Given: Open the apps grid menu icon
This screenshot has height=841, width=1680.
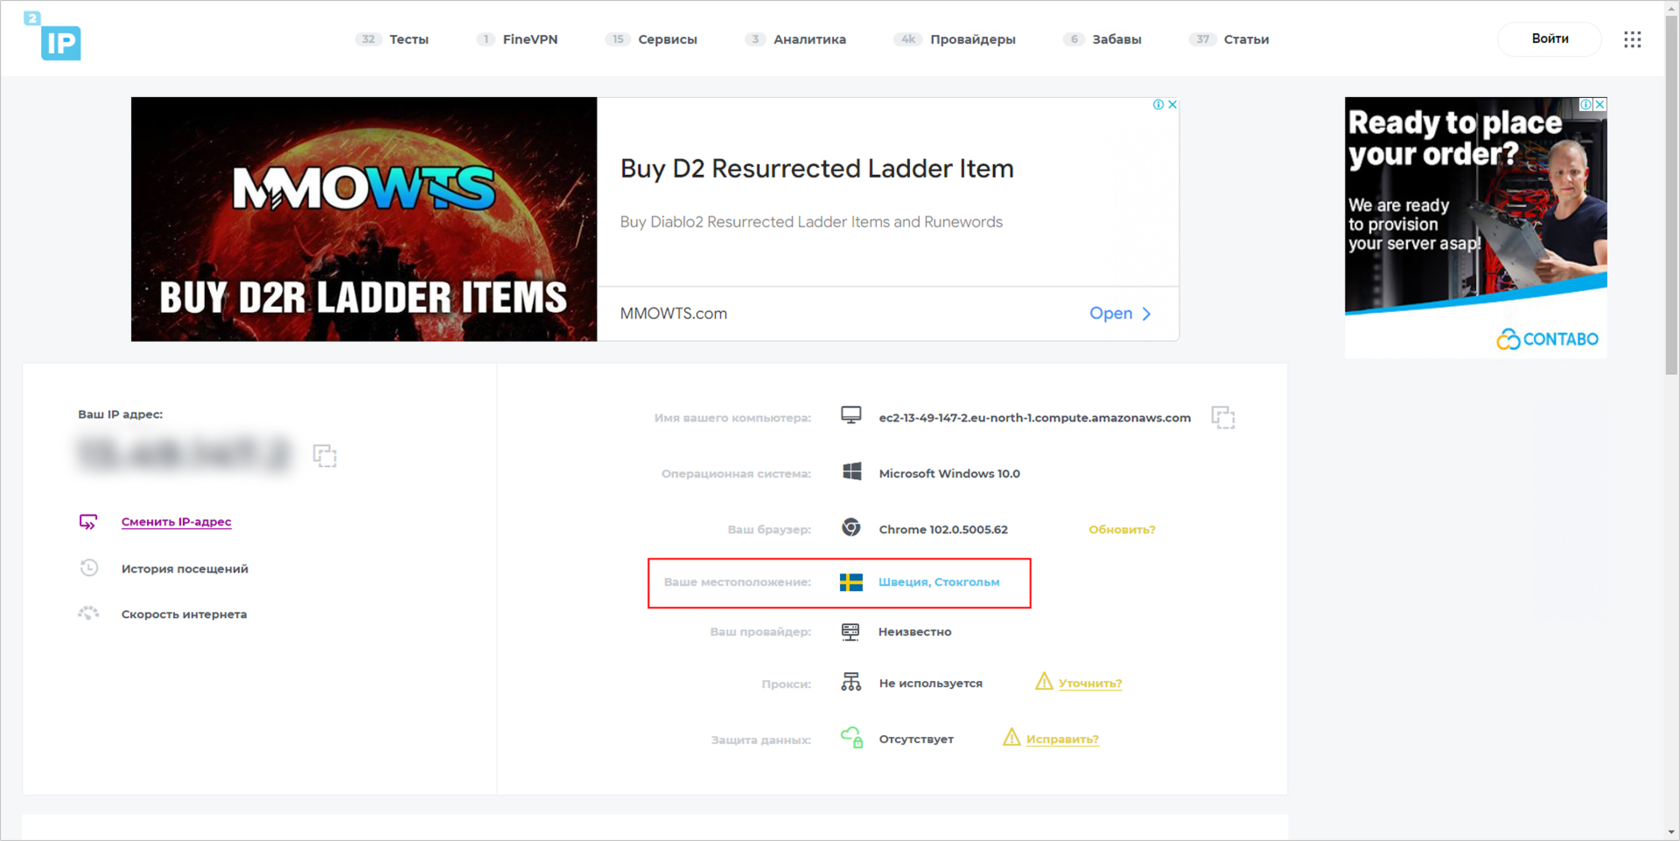Looking at the screenshot, I should tap(1632, 39).
